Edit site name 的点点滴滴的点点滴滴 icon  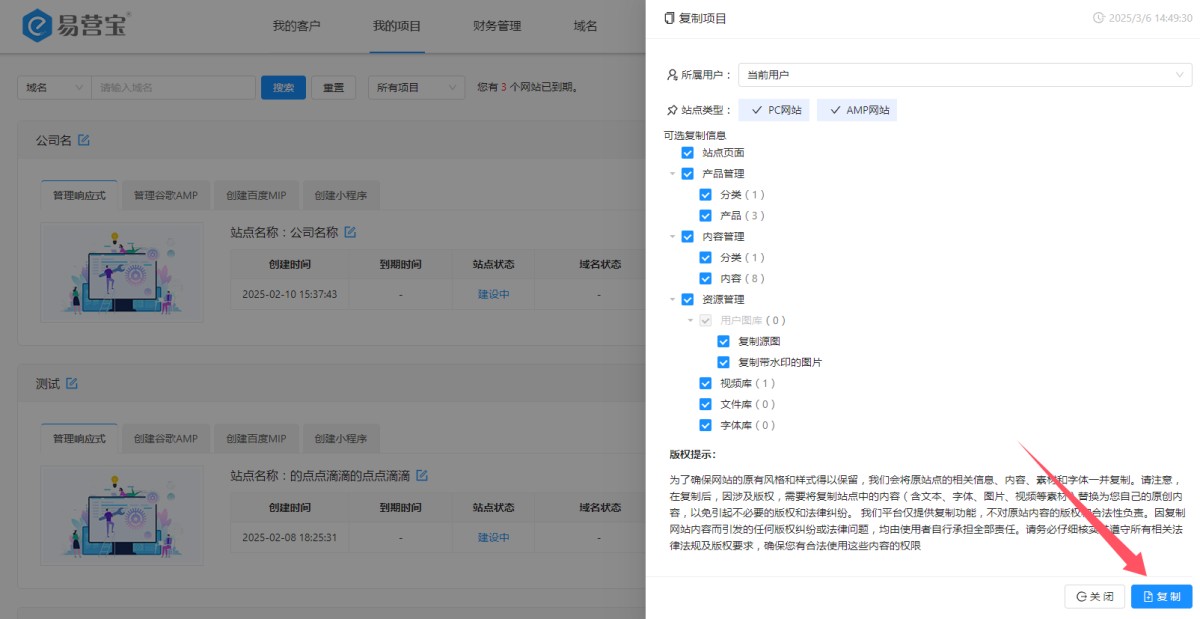coord(422,475)
